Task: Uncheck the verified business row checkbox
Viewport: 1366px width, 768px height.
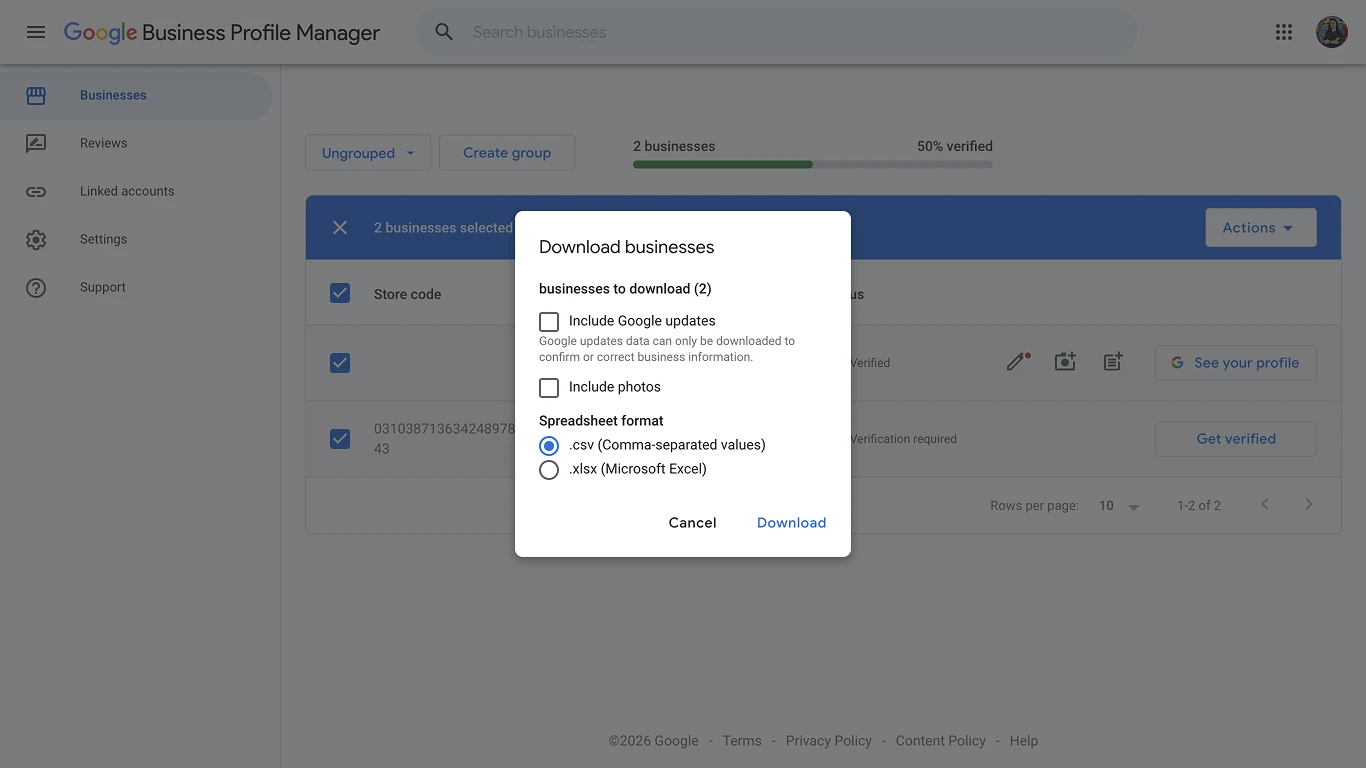Action: click(340, 363)
